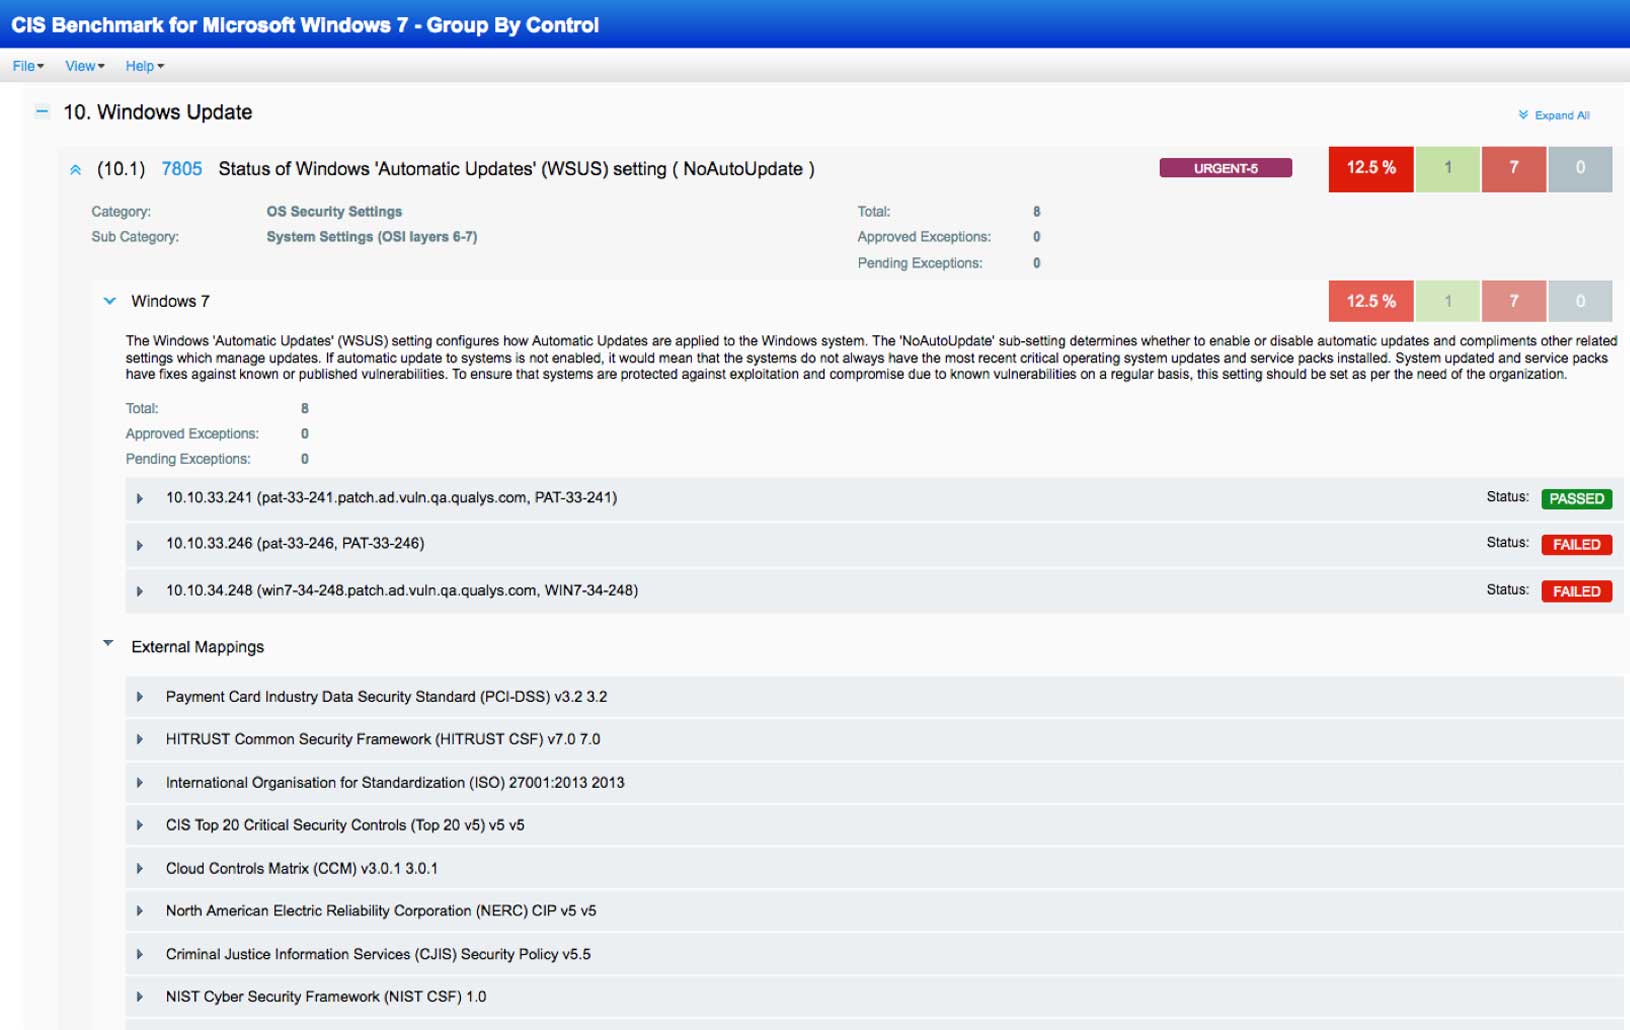Click the Windows 7 row's 12.5% progress indicator
The width and height of the screenshot is (1630, 1030).
point(1369,300)
